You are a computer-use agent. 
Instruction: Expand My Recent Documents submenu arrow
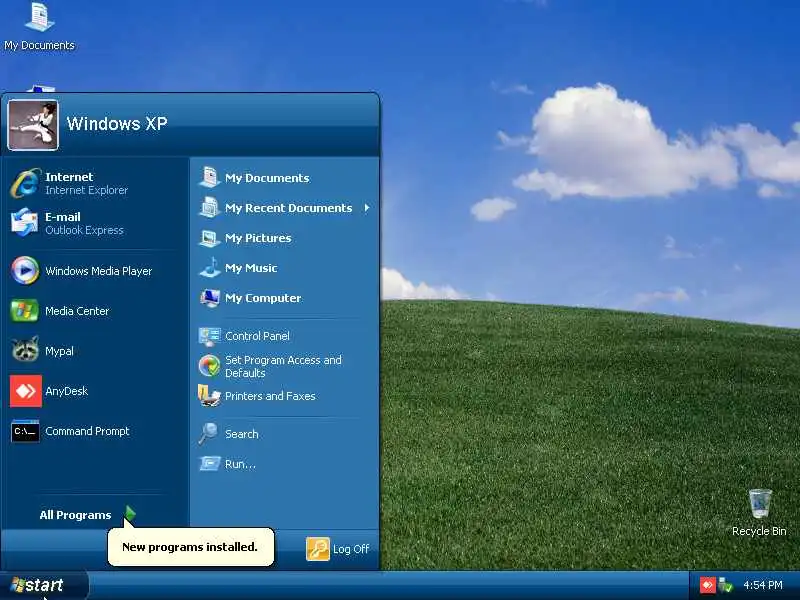(367, 208)
